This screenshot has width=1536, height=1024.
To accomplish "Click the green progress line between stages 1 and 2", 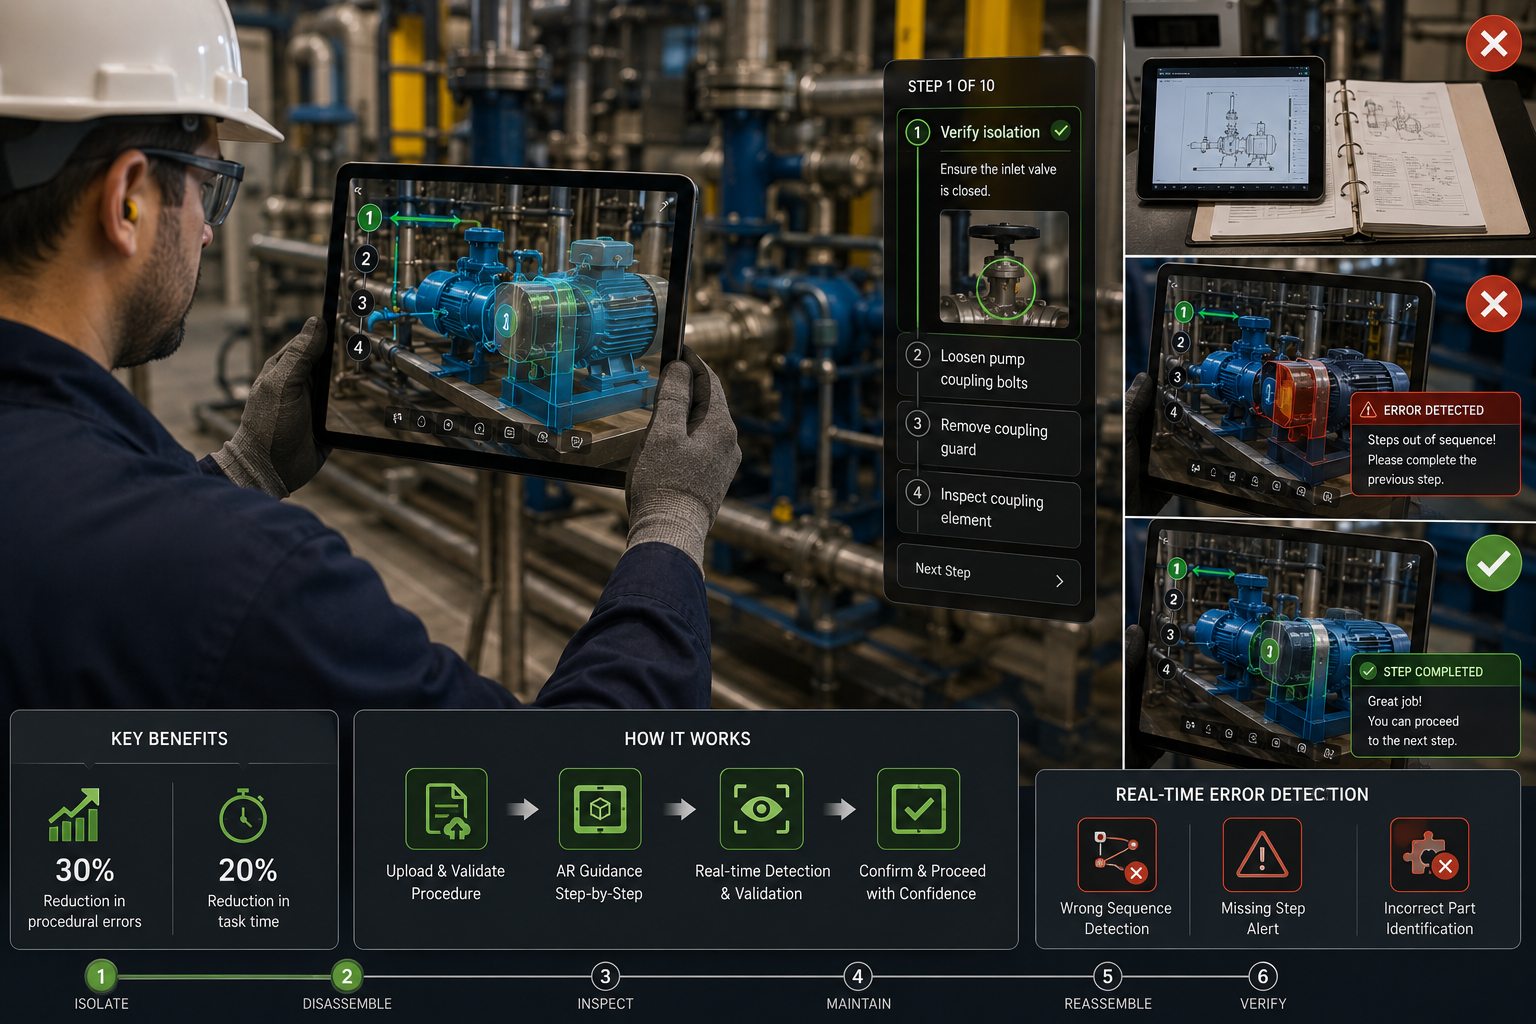I will pos(224,976).
